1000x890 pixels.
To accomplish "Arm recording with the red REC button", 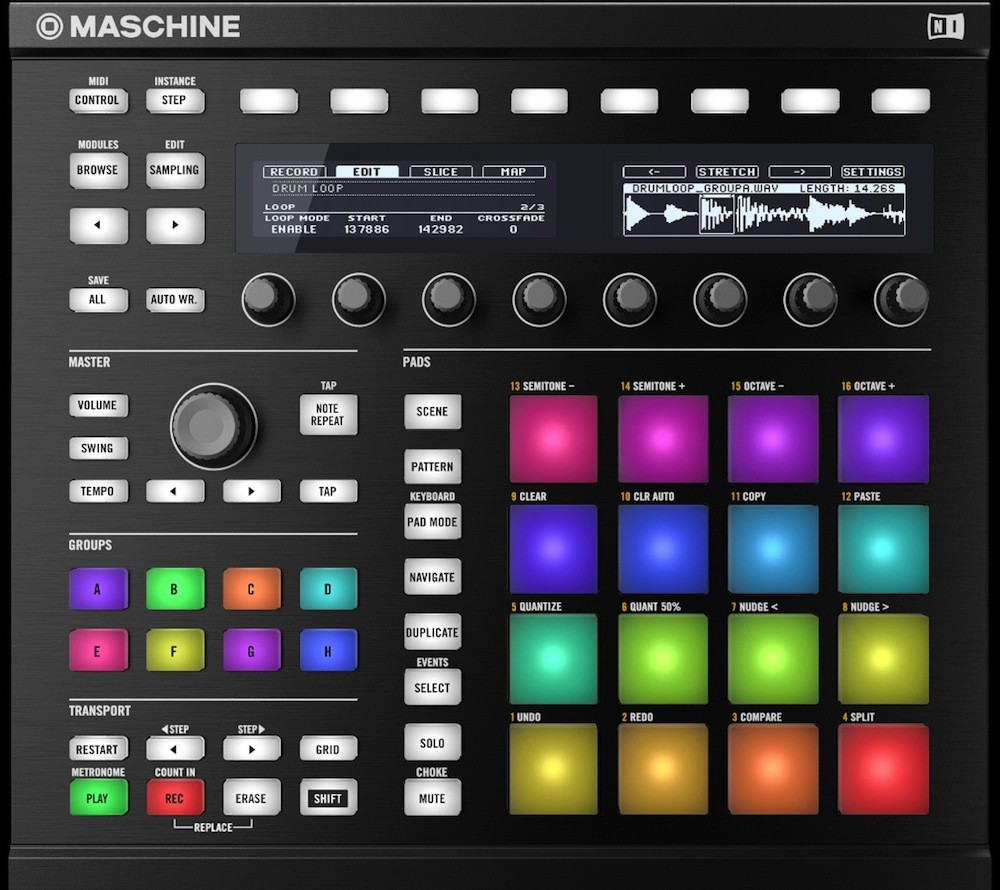I will (x=175, y=798).
